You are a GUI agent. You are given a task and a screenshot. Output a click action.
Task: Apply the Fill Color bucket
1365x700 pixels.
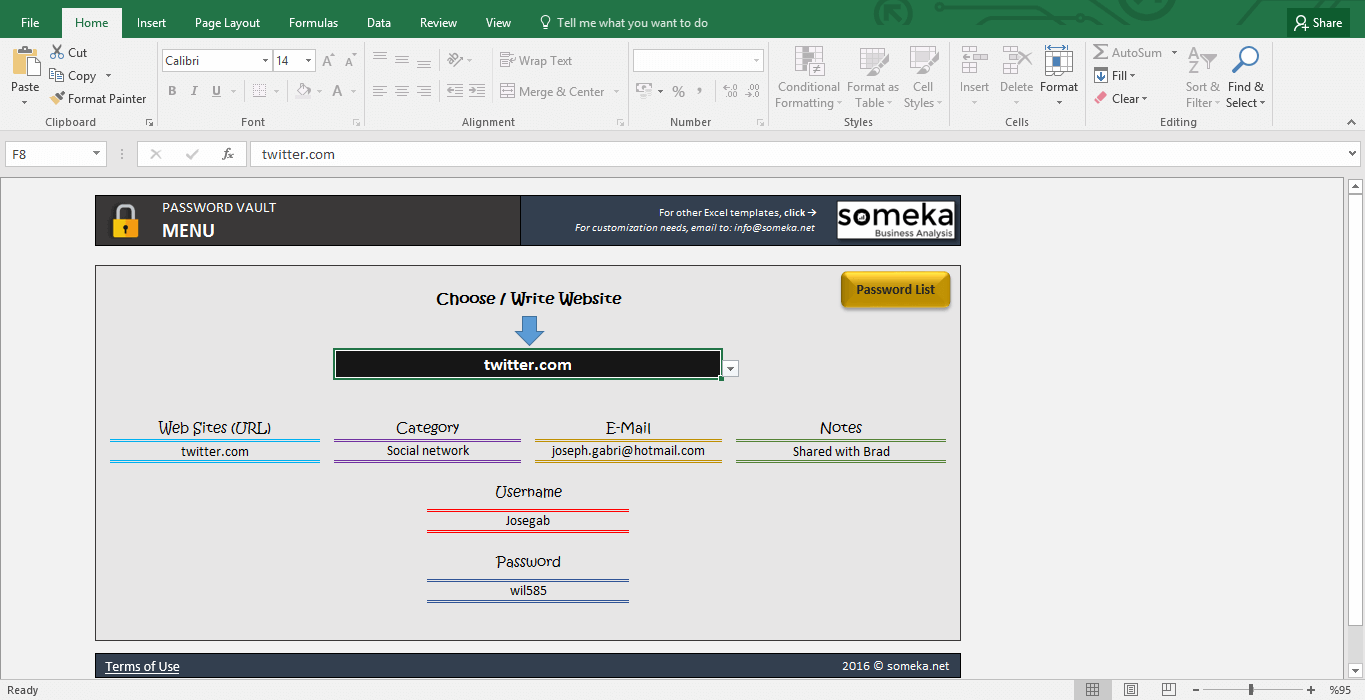point(304,91)
